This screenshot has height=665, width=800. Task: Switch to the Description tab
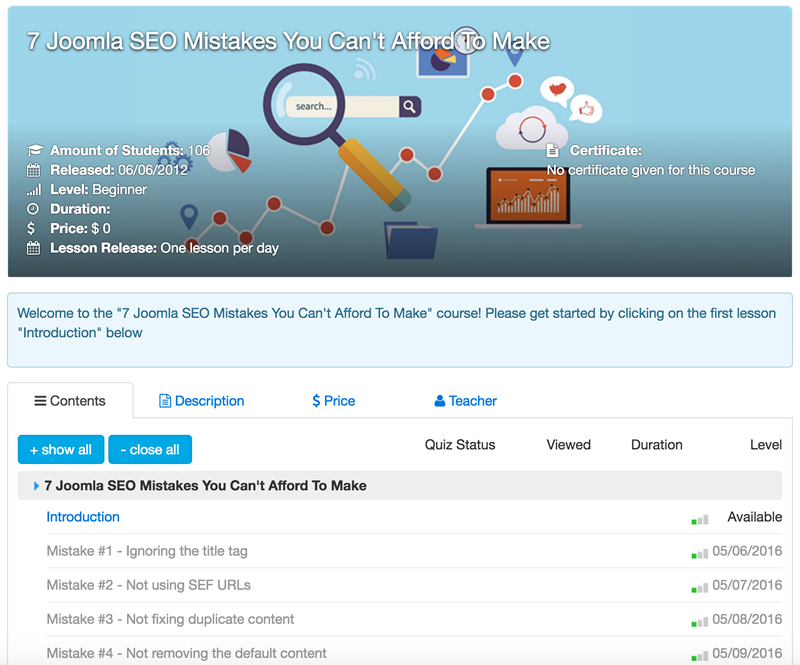click(x=202, y=401)
